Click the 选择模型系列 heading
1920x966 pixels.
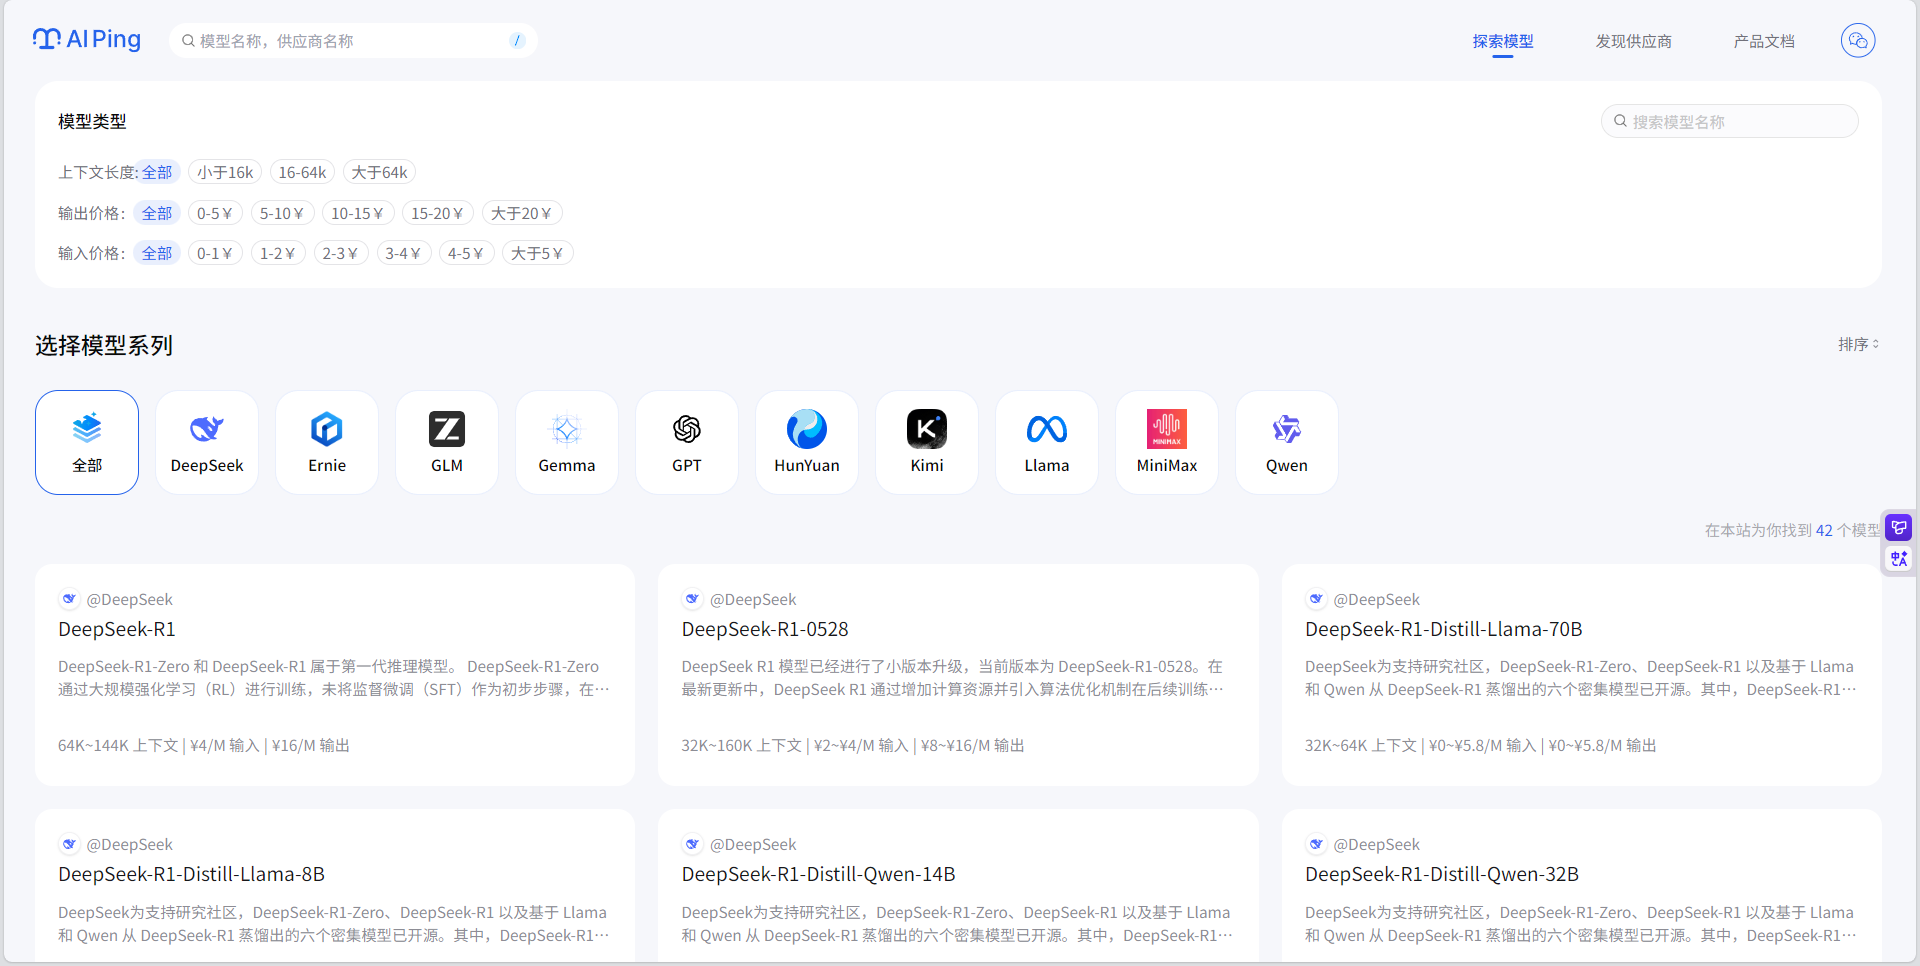pyautogui.click(x=104, y=345)
